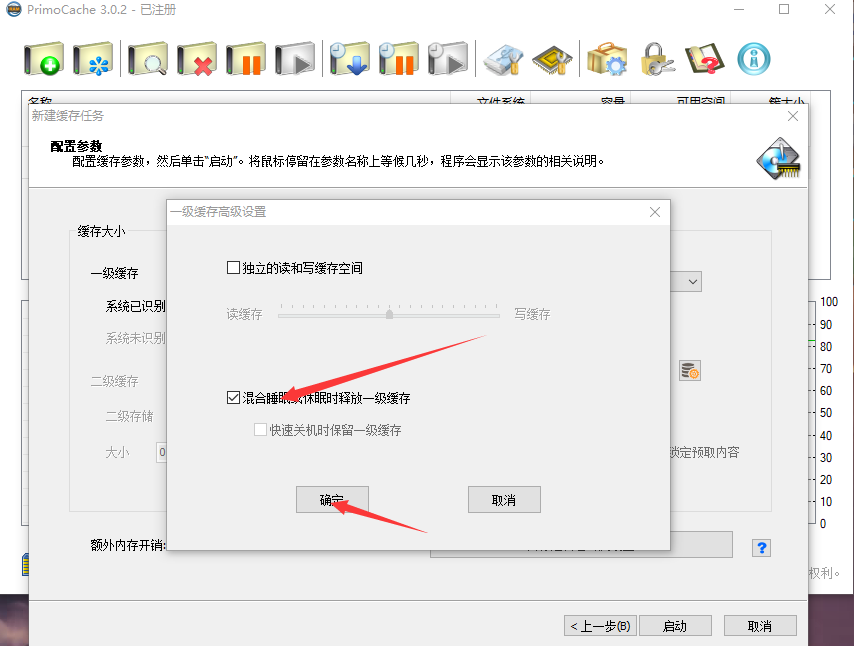Toggle the 快速关机时保留一级缓存 checkbox

click(x=260, y=430)
